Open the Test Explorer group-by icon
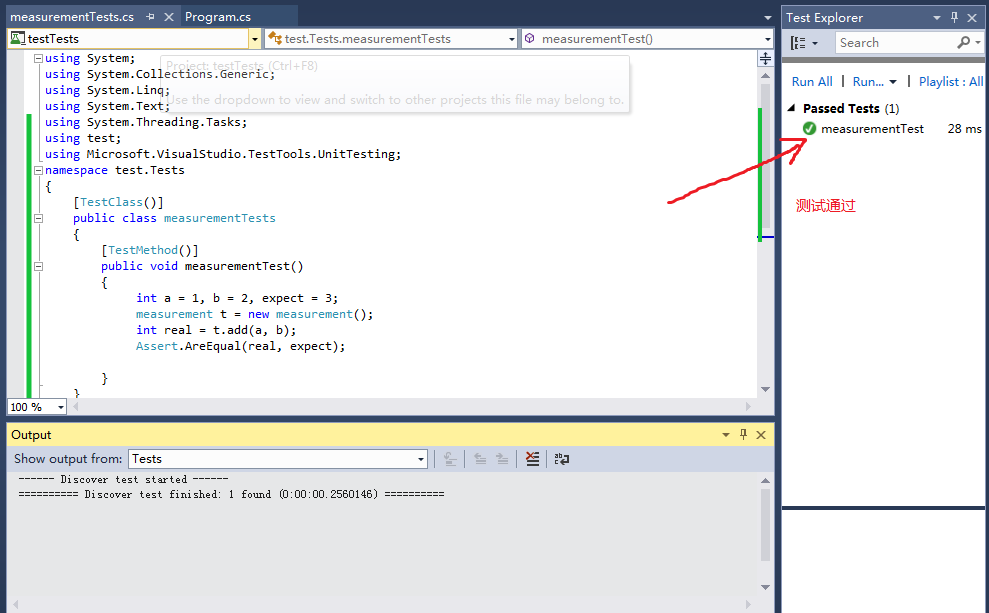989x613 pixels. (799, 43)
